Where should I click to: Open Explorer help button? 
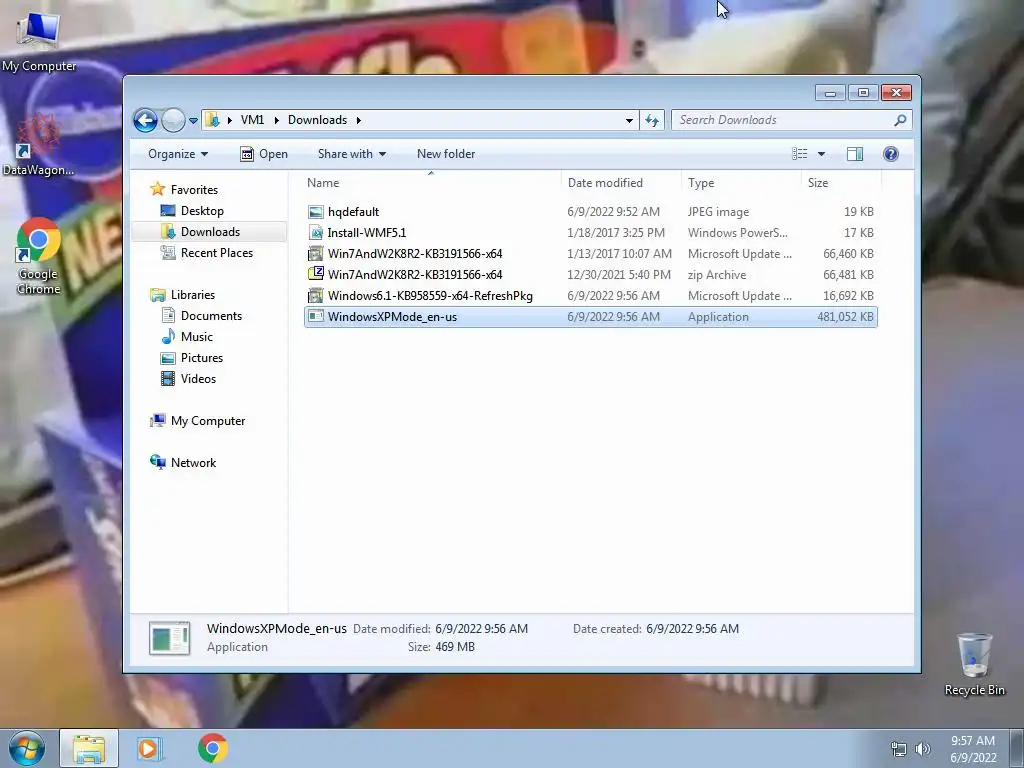[x=891, y=154]
